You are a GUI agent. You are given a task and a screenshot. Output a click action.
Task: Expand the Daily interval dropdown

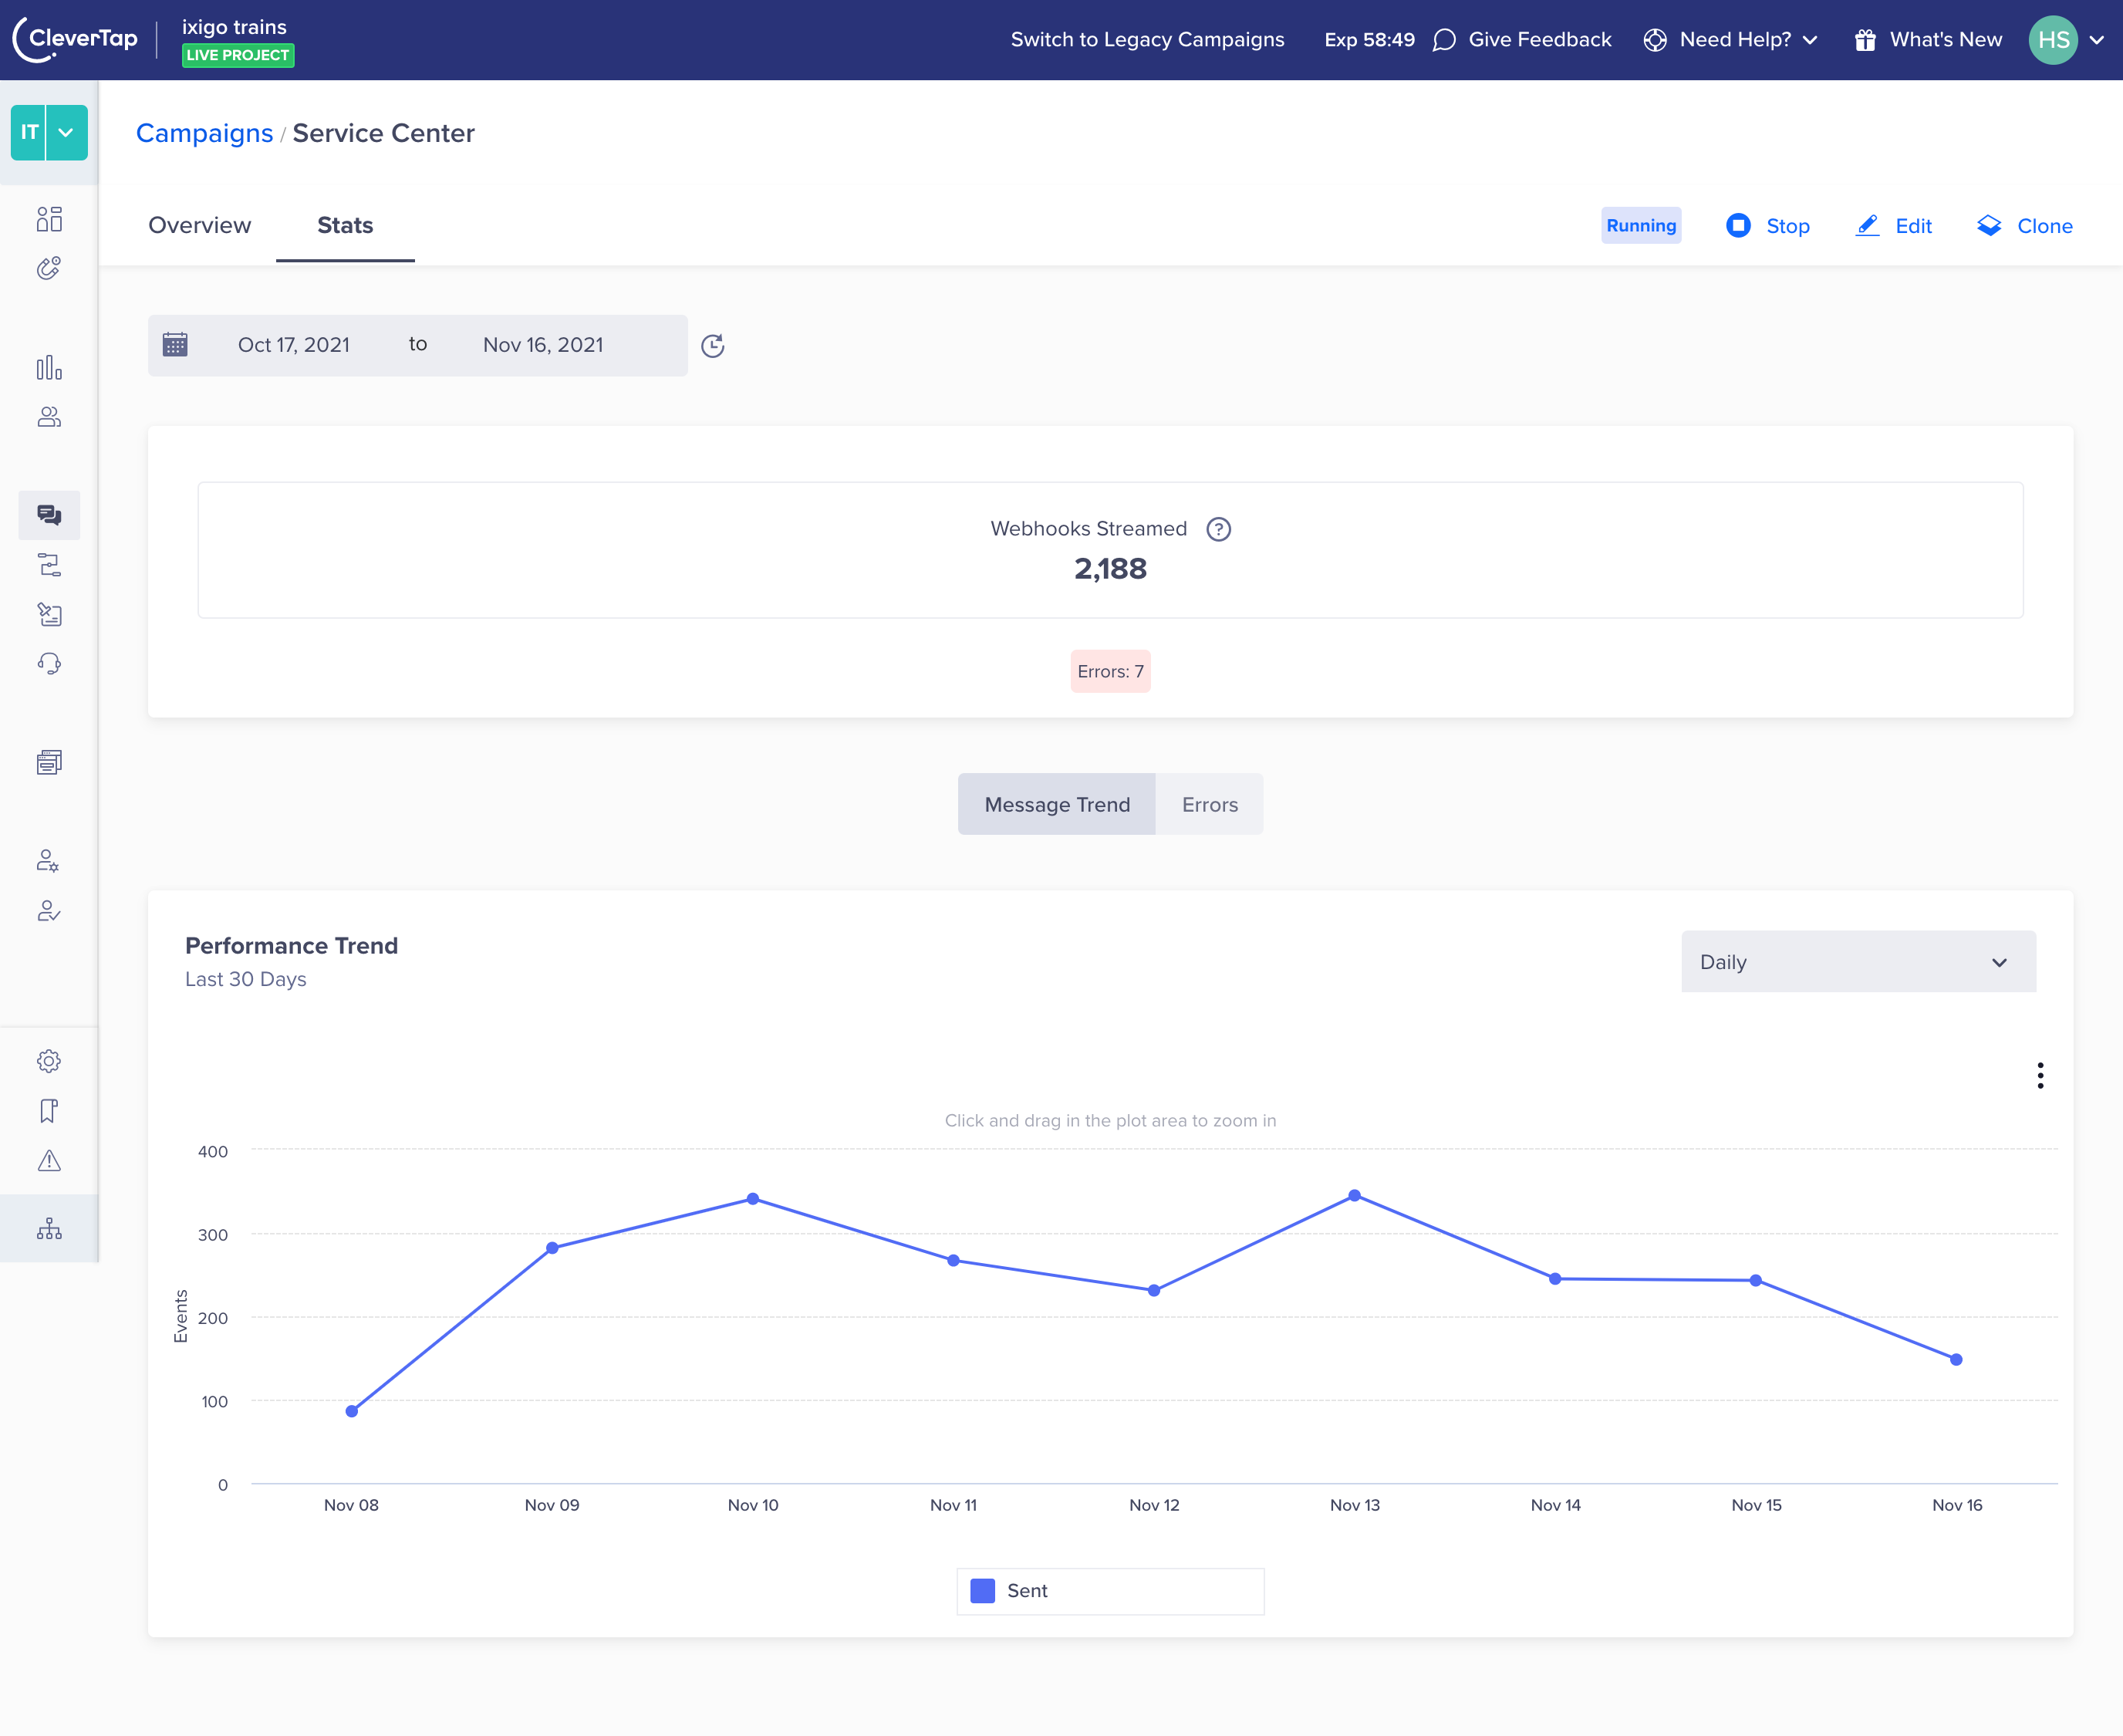click(x=1857, y=962)
